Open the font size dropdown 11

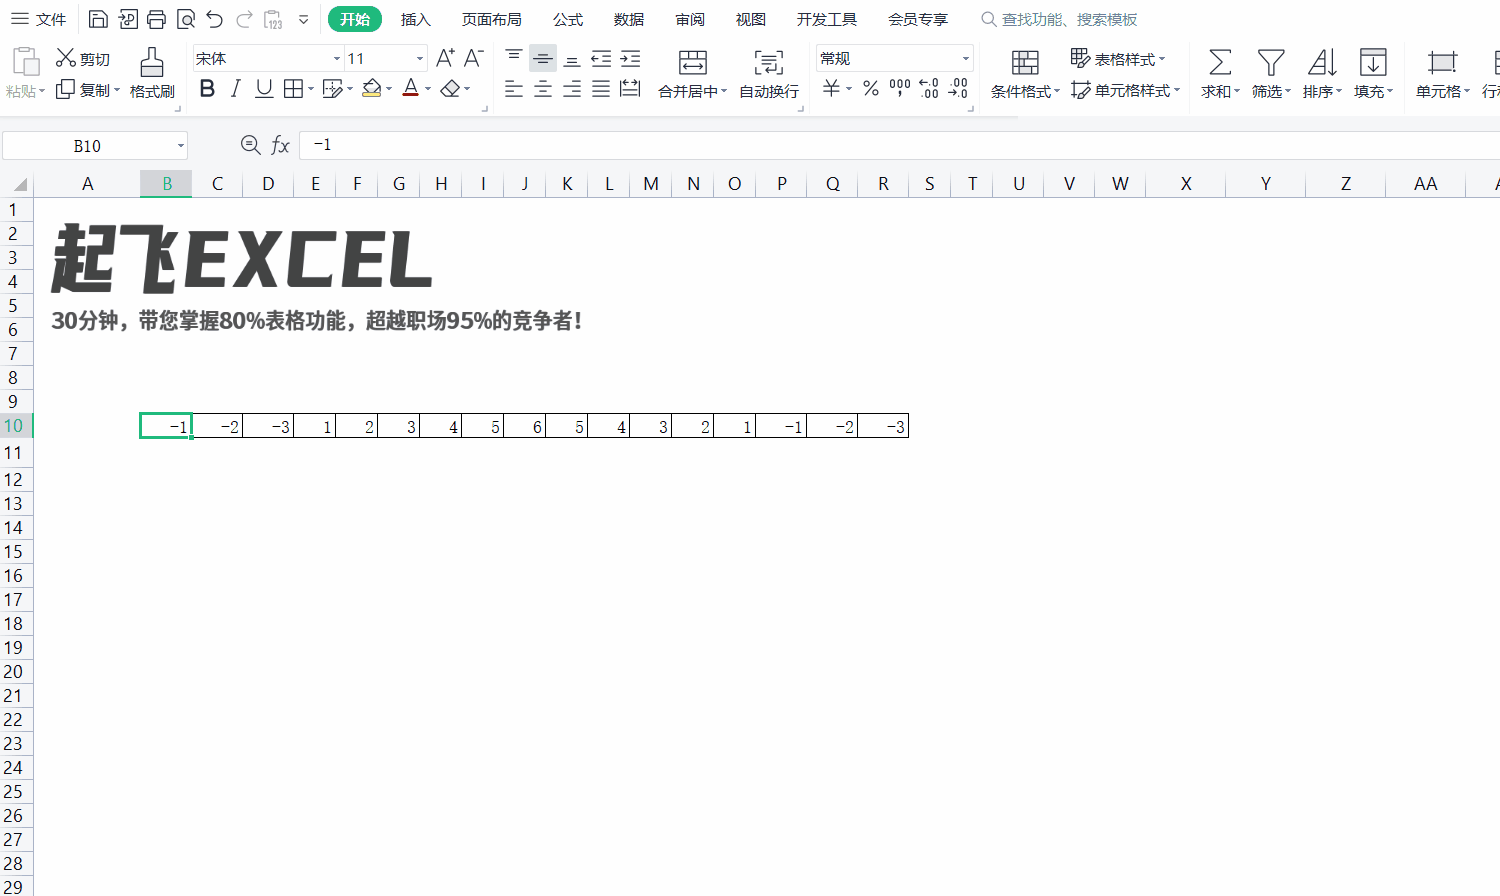[420, 59]
